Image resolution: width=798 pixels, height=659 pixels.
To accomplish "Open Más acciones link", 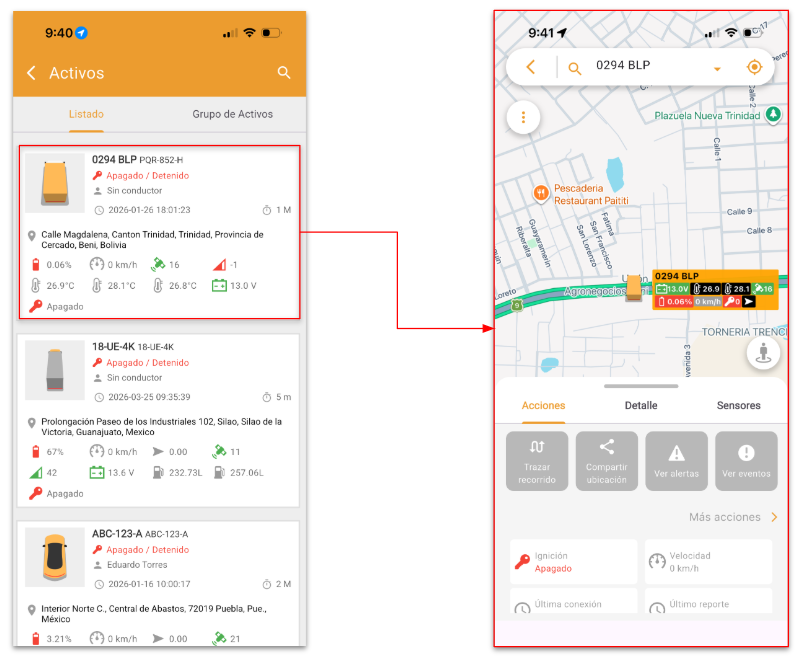I will click(733, 517).
